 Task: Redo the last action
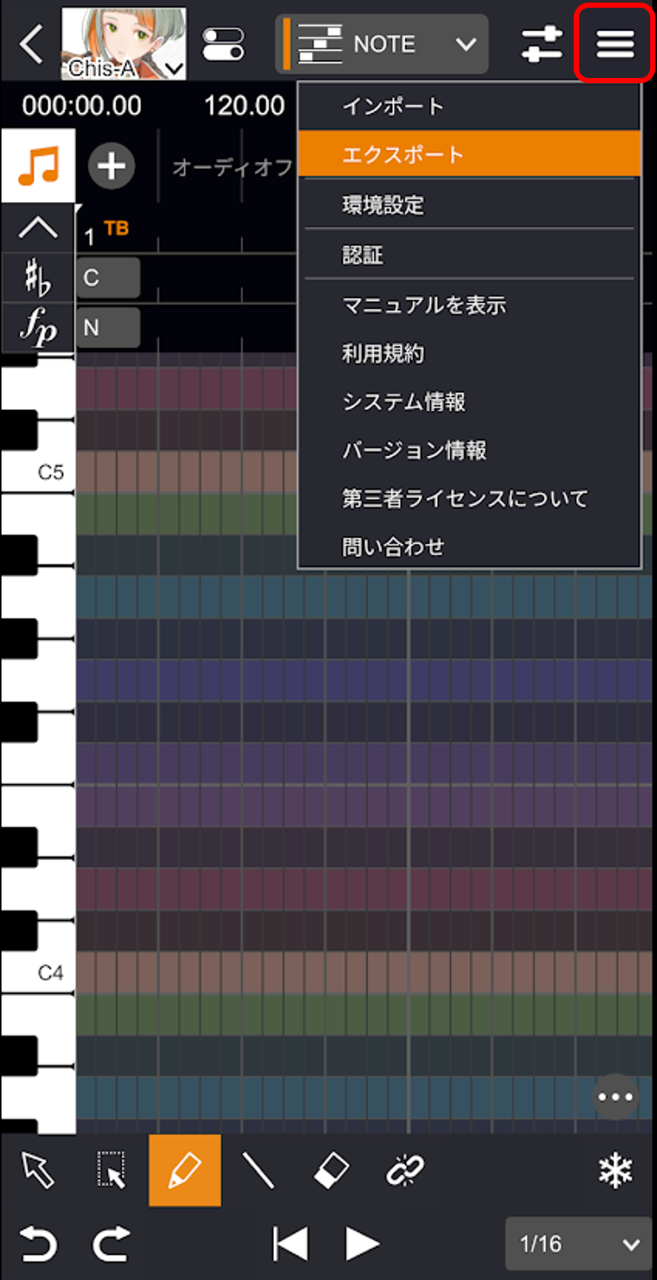(111, 1245)
